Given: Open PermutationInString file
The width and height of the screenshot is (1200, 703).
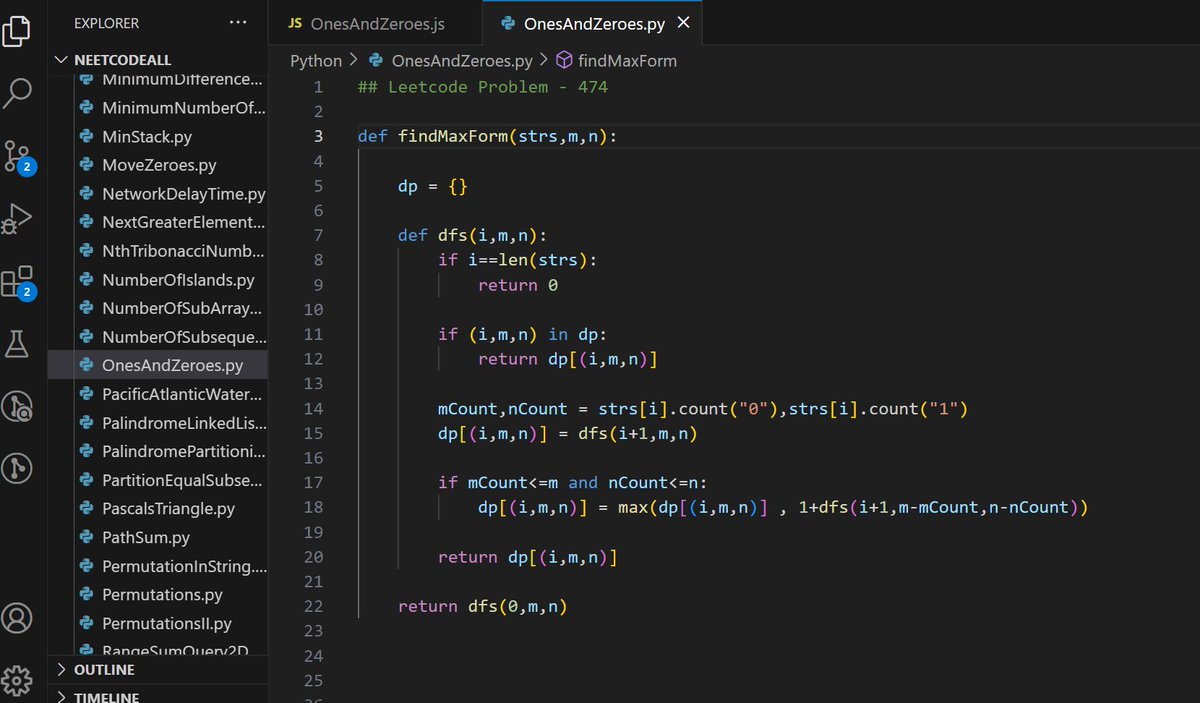Looking at the screenshot, I should (x=183, y=566).
